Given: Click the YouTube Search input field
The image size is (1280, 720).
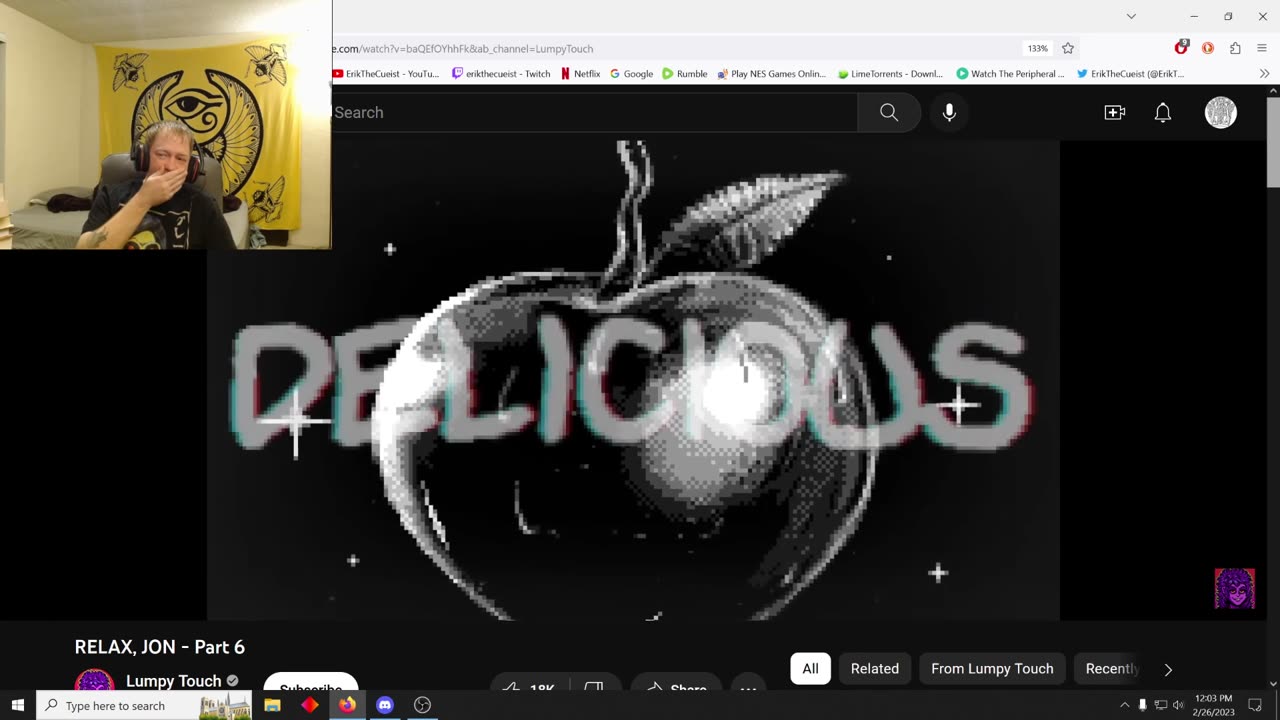Looking at the screenshot, I should pos(594,112).
